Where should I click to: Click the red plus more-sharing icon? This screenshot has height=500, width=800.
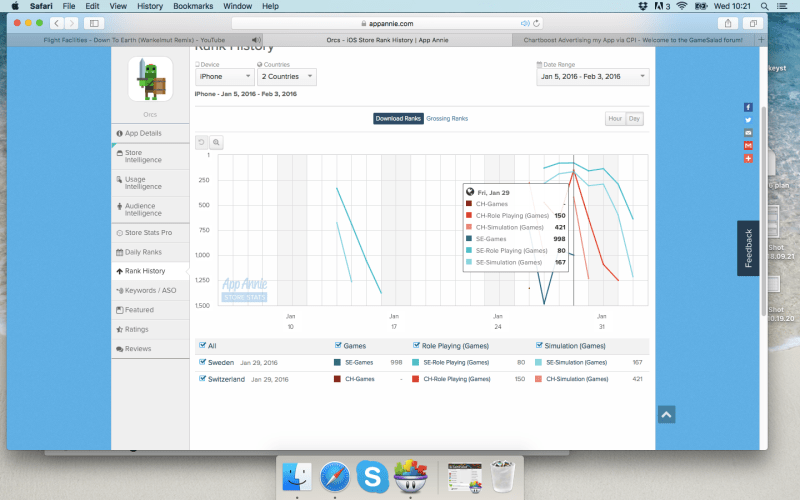(x=748, y=159)
